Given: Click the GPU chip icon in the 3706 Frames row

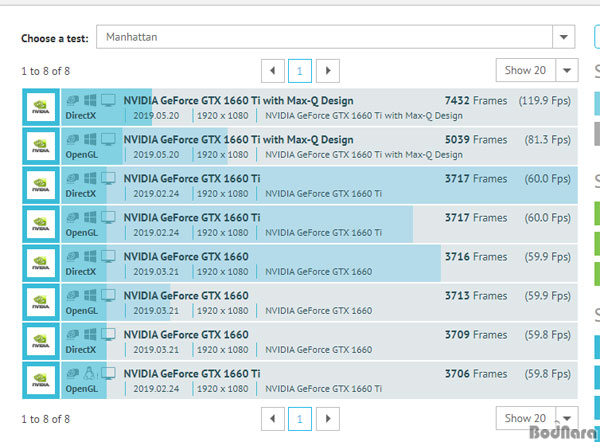Looking at the screenshot, I should (73, 373).
